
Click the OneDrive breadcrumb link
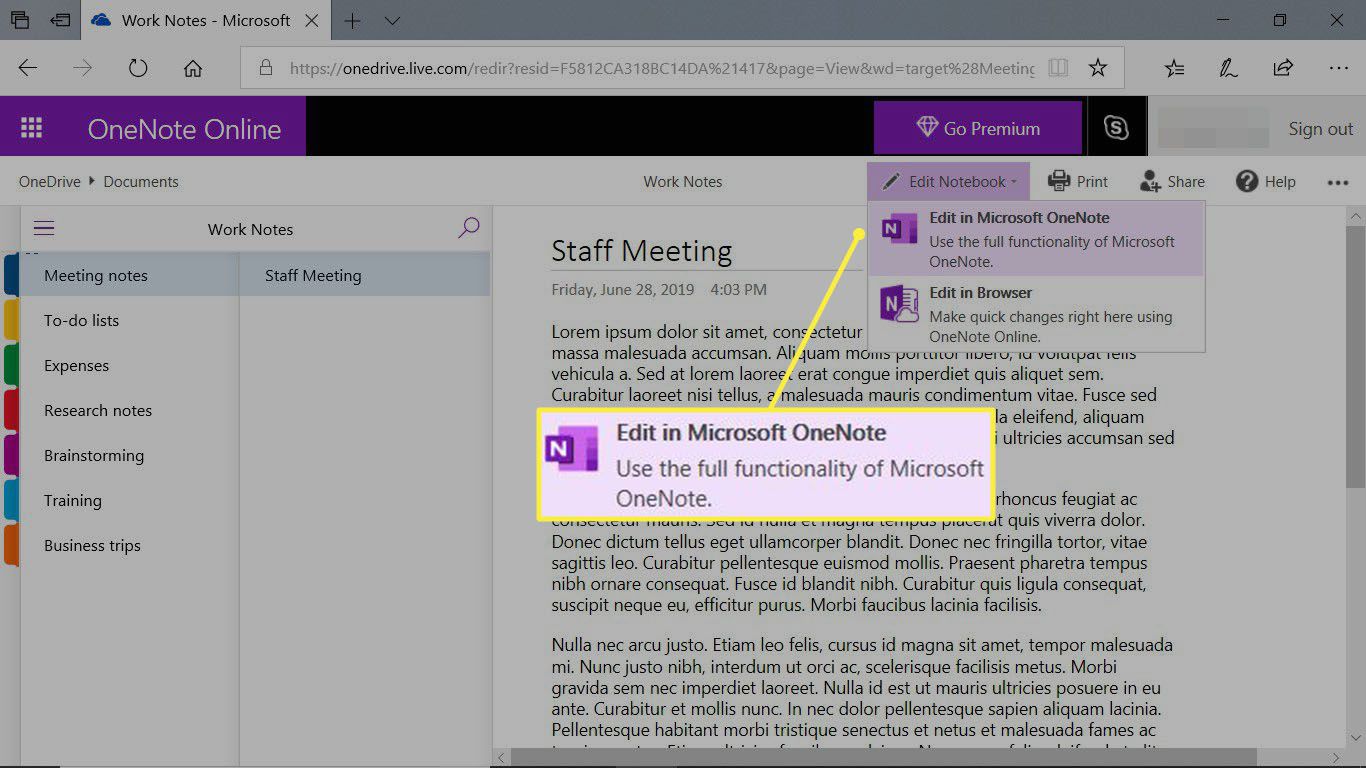[50, 182]
